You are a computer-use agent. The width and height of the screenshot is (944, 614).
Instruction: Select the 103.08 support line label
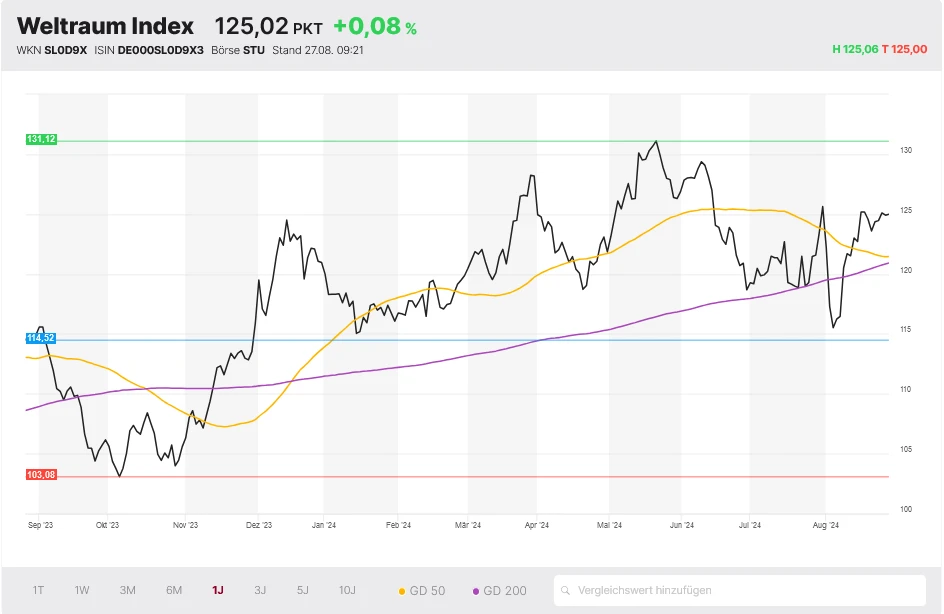40,473
